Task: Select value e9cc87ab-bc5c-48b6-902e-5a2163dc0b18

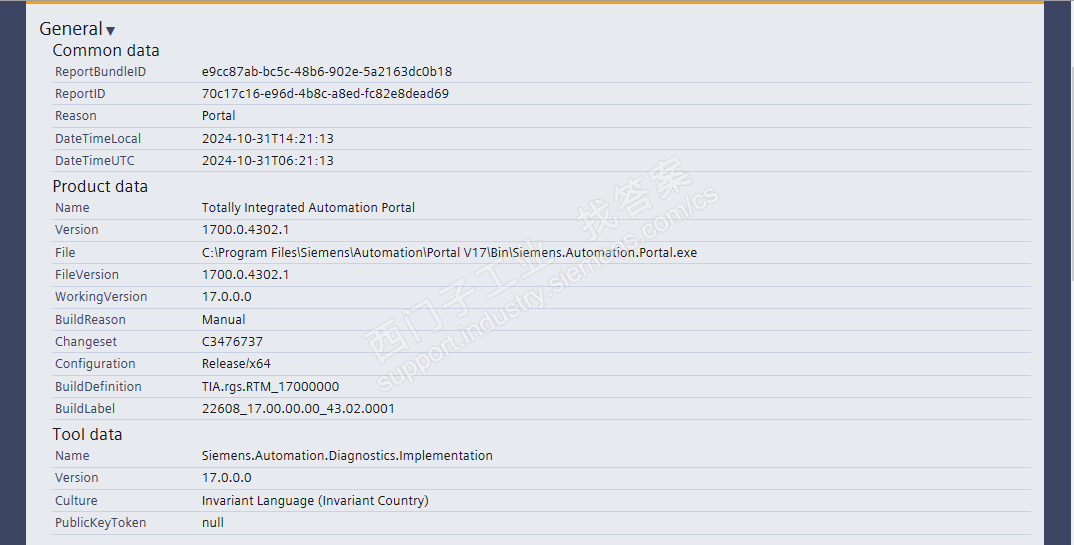Action: tap(327, 72)
